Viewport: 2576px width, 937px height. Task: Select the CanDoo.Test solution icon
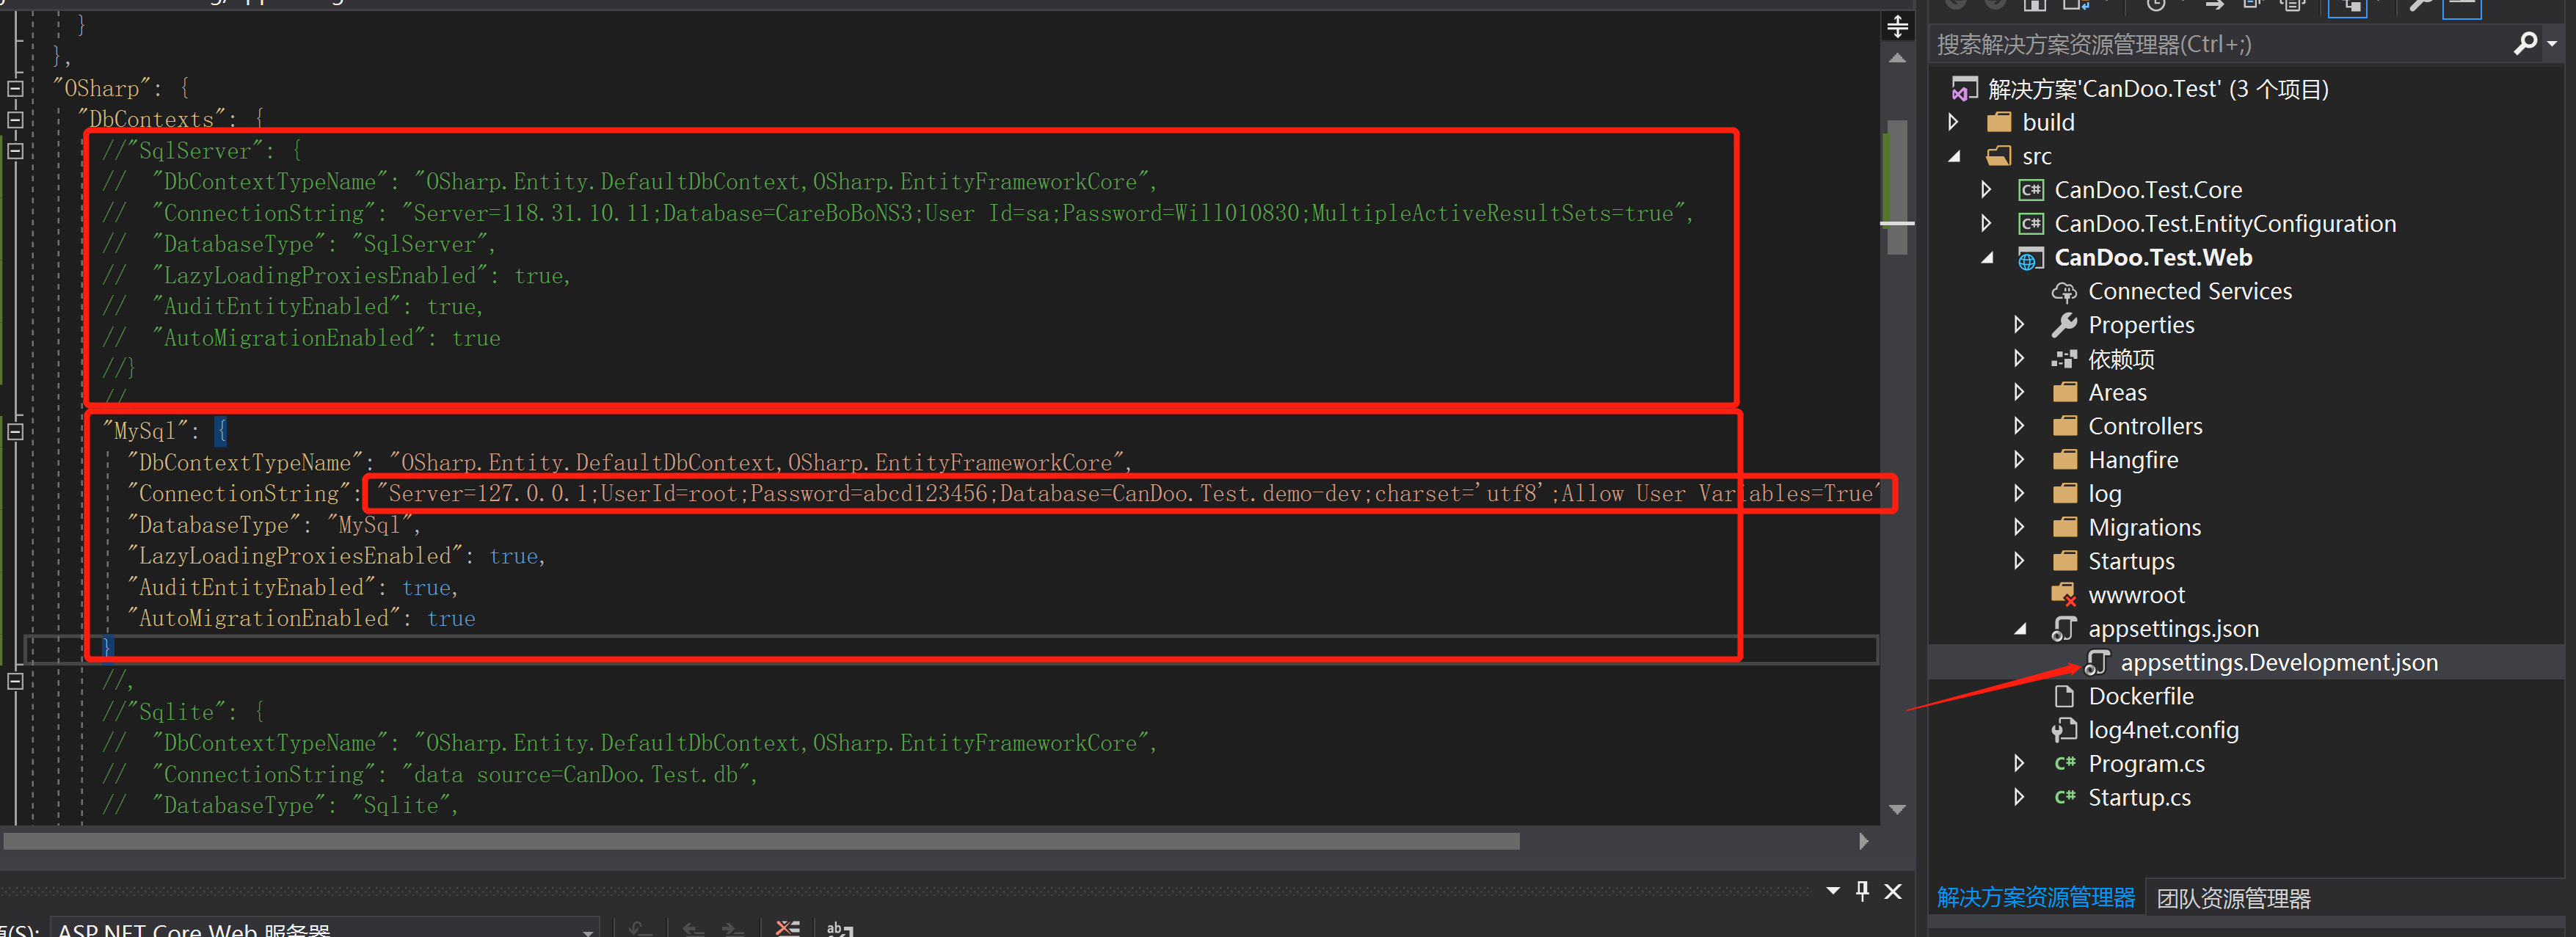1964,89
